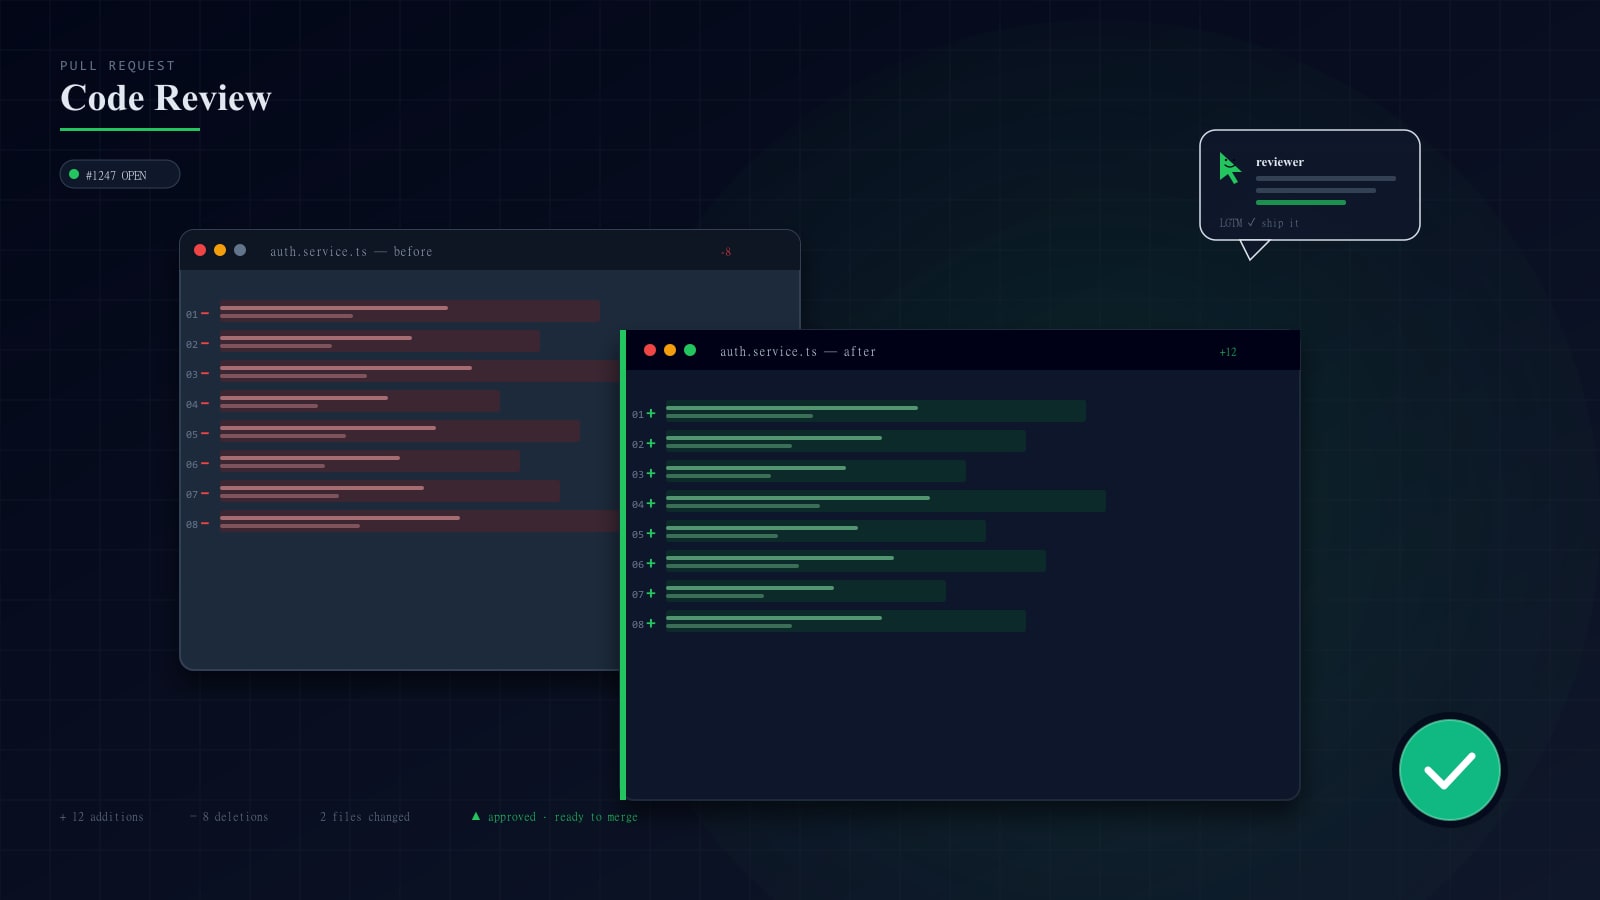Click the green triangle beside approved status
This screenshot has width=1600, height=900.
click(477, 816)
